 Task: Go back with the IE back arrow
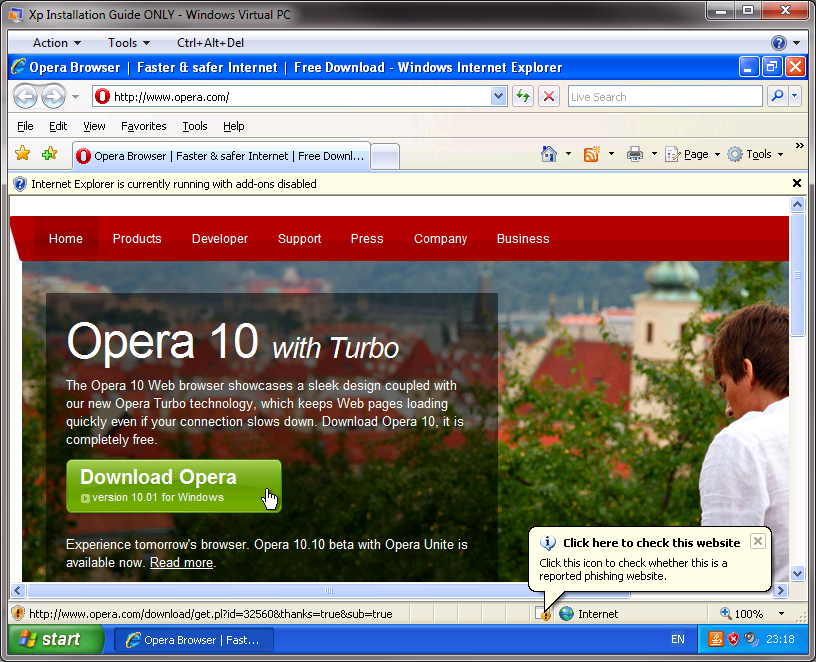pyautogui.click(x=26, y=96)
